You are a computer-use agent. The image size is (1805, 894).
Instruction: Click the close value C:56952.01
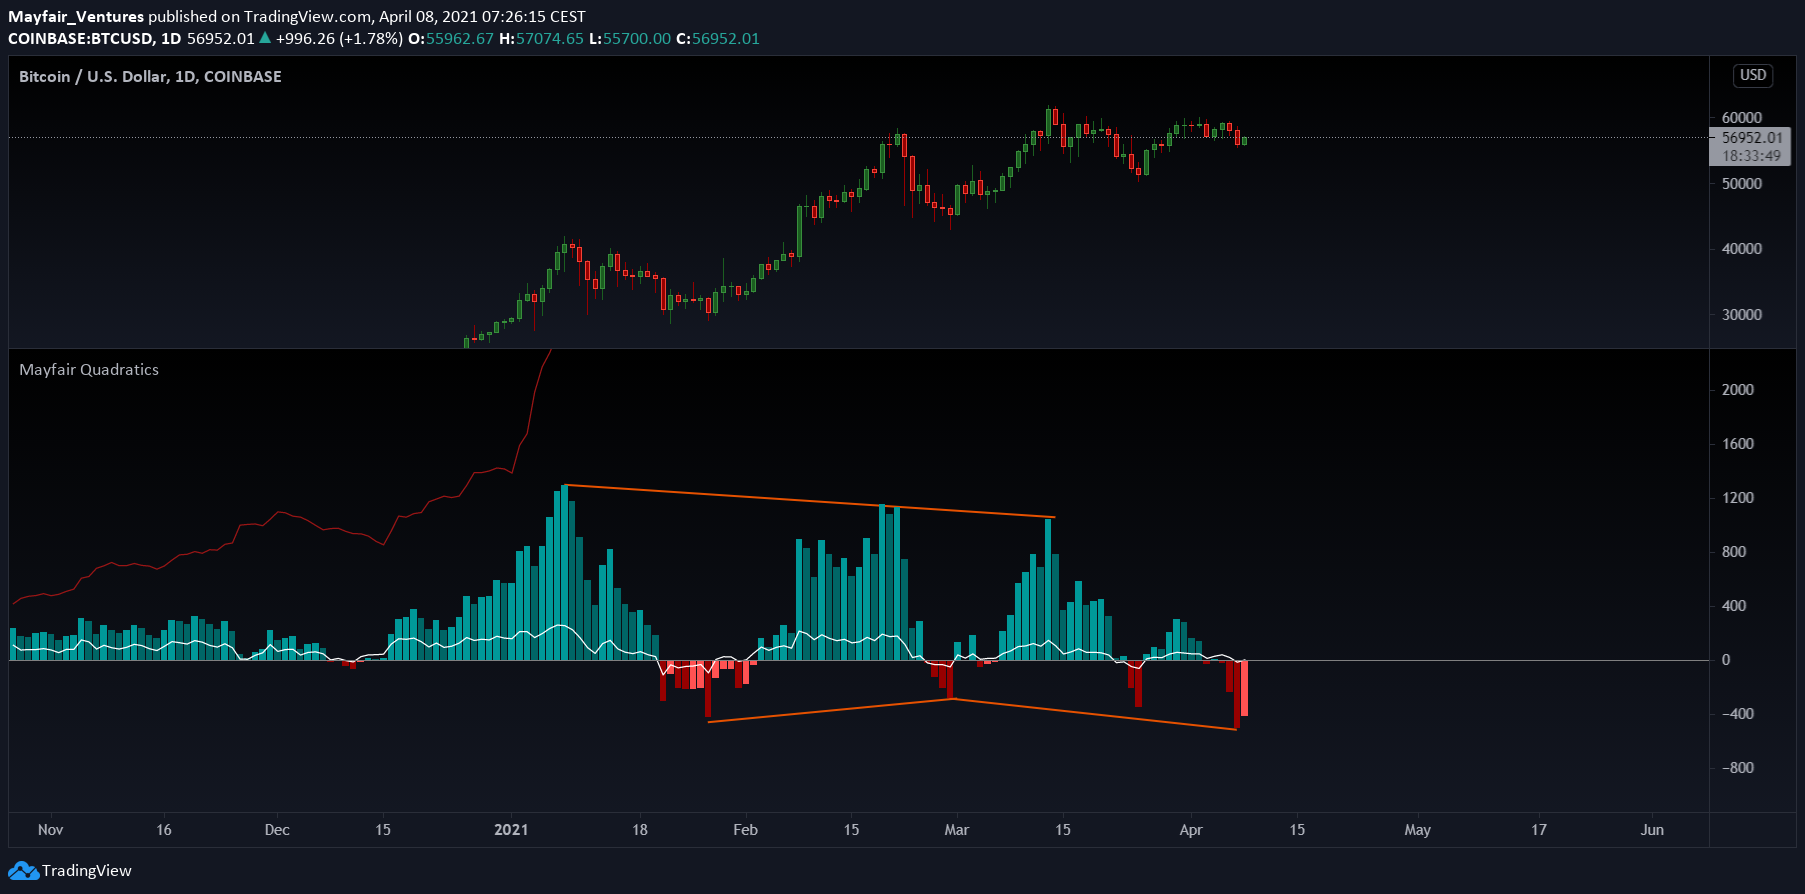point(718,39)
